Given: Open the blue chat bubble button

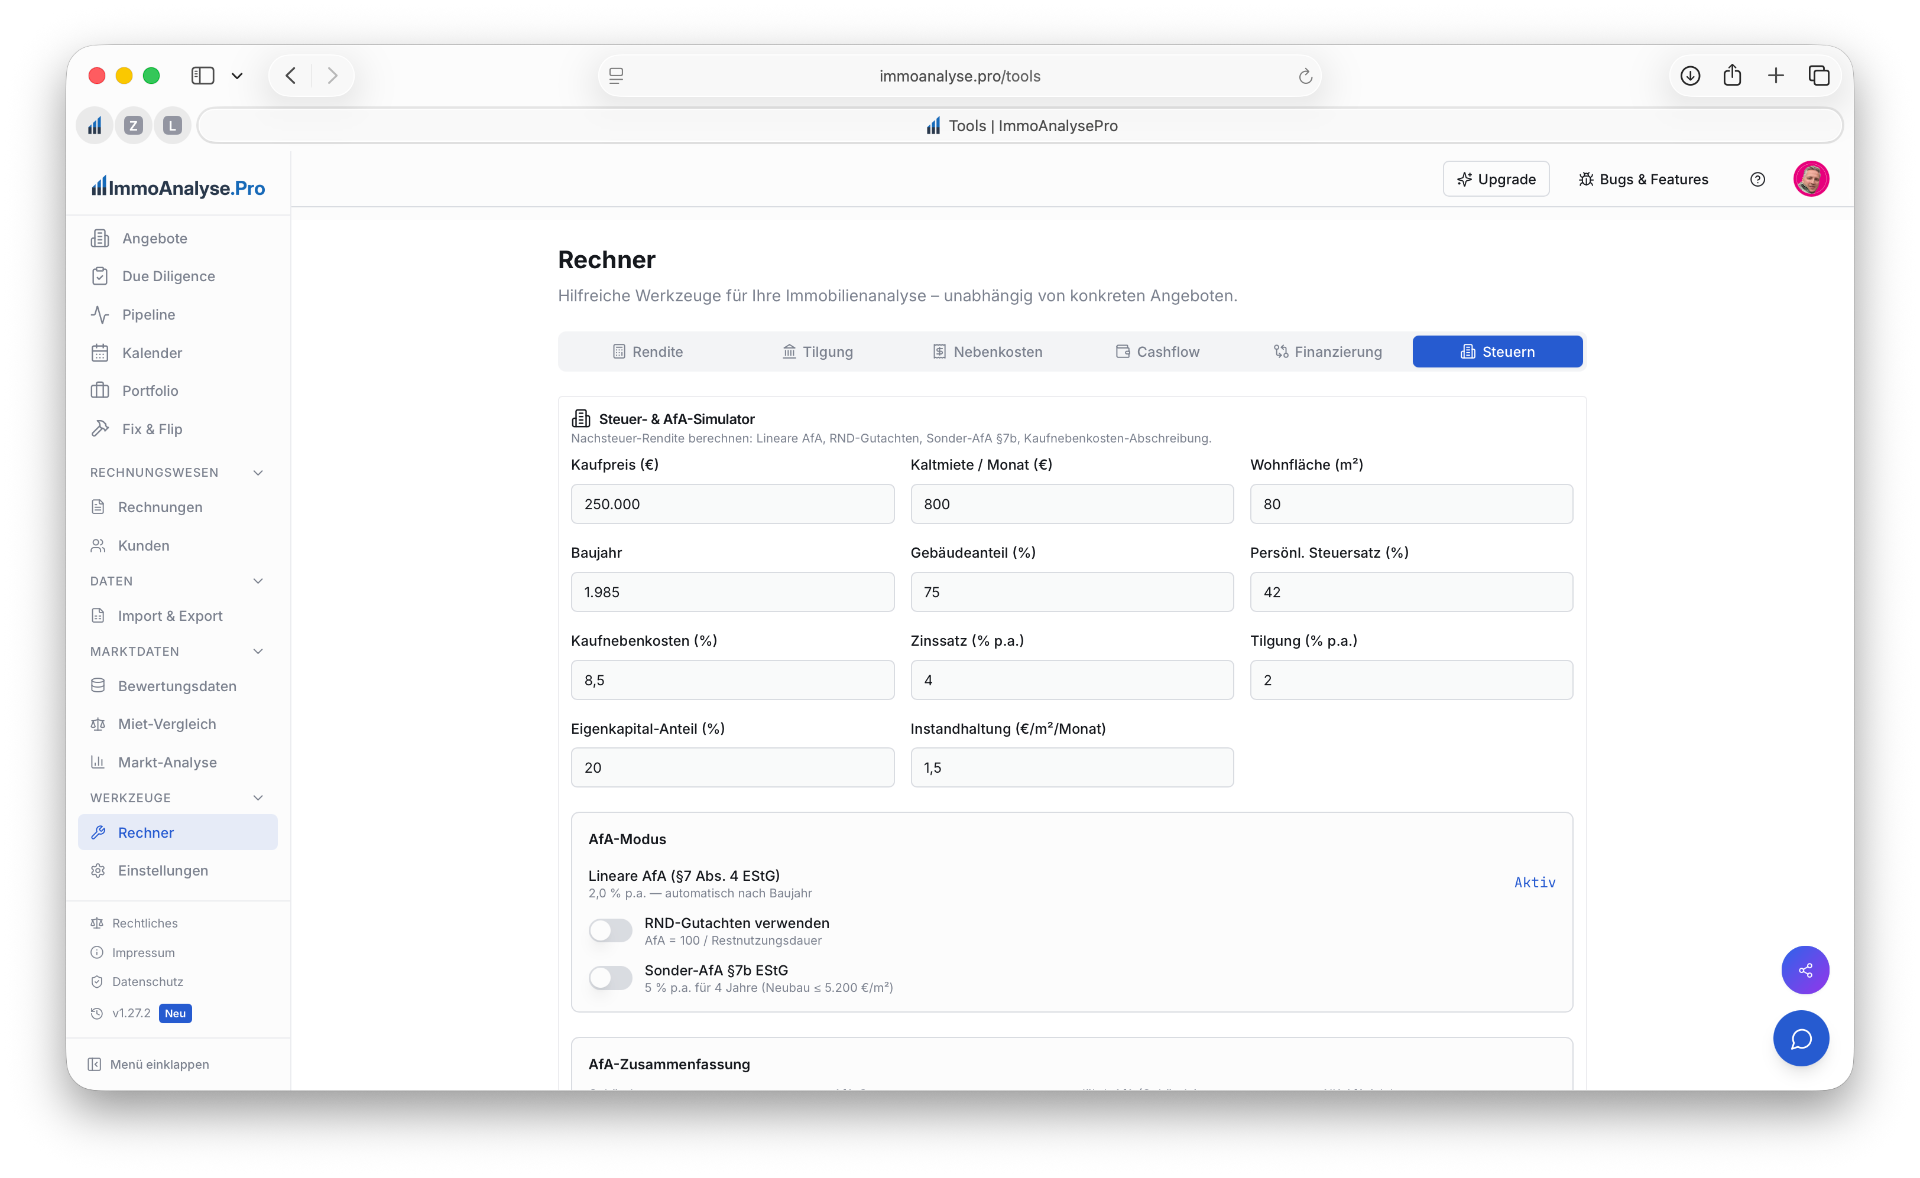Looking at the screenshot, I should click(1801, 1039).
